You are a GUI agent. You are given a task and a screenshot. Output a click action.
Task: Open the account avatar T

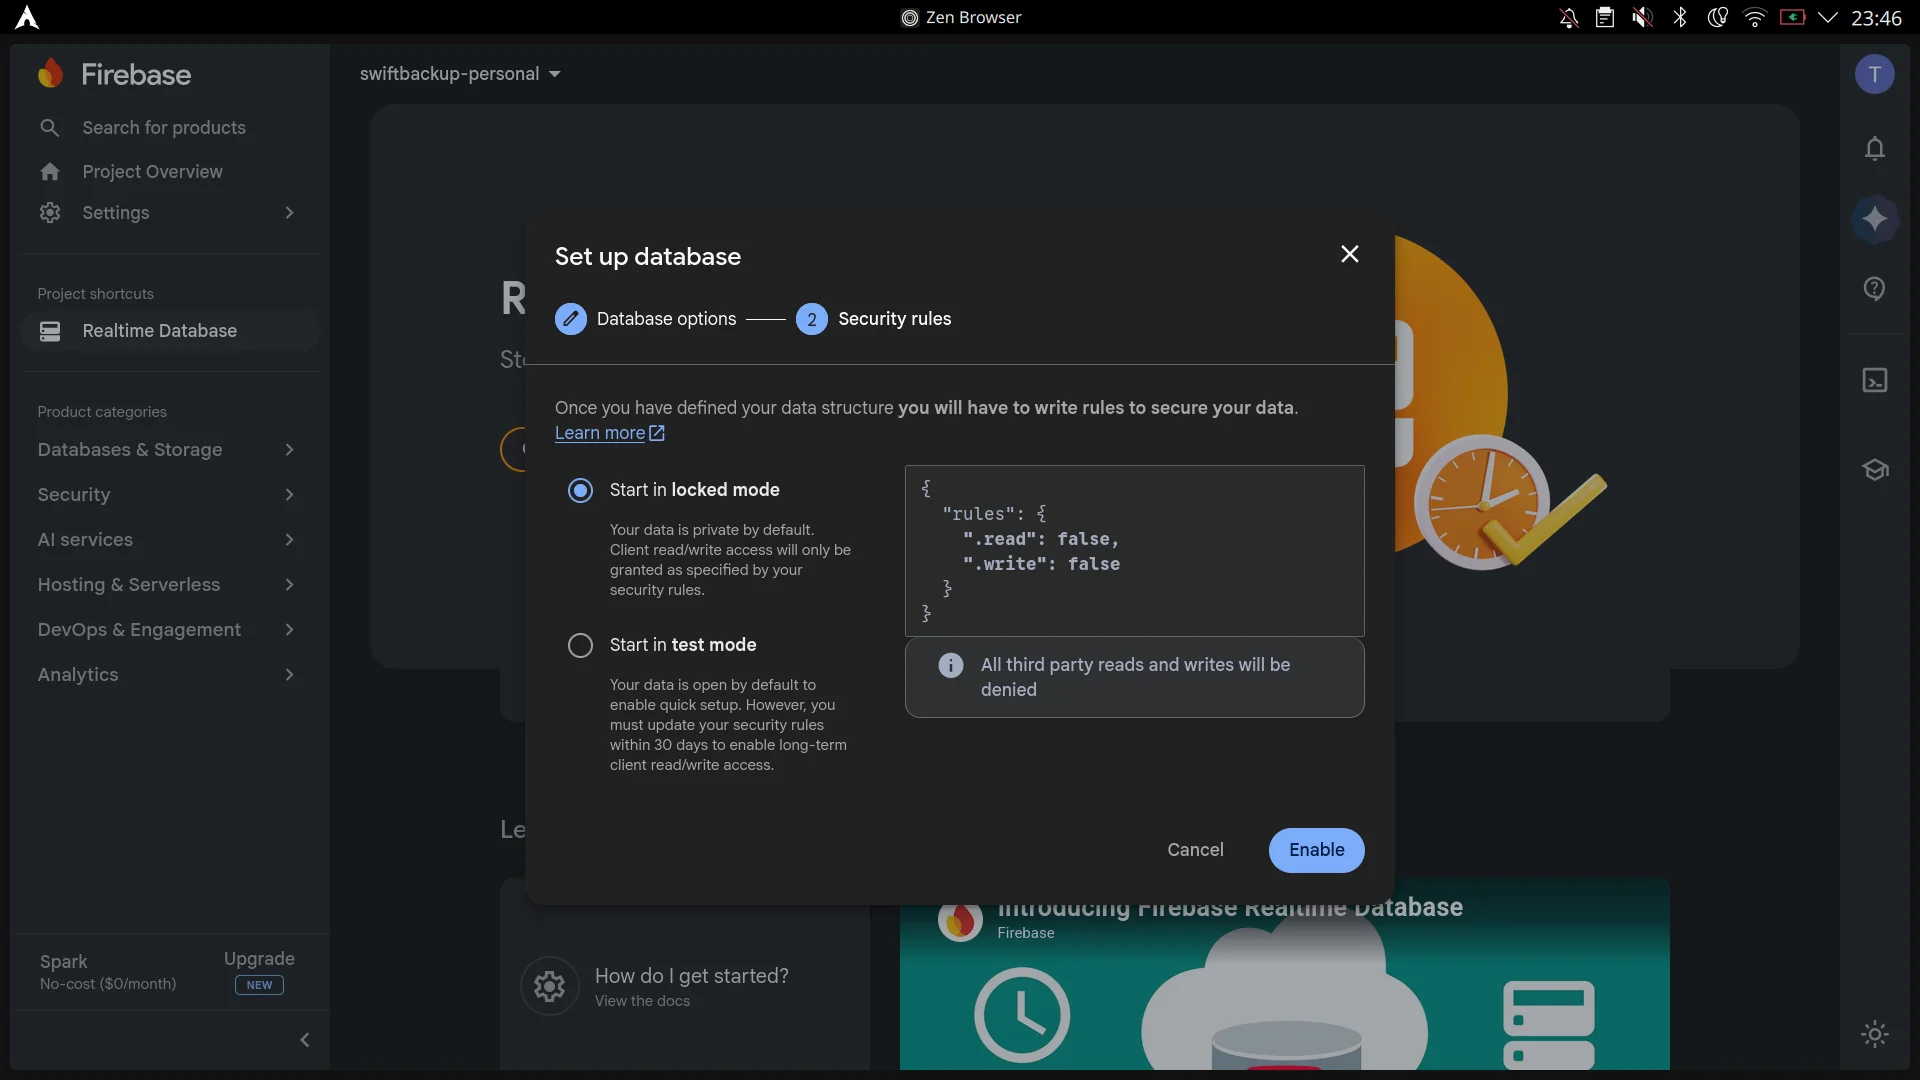pyautogui.click(x=1875, y=74)
